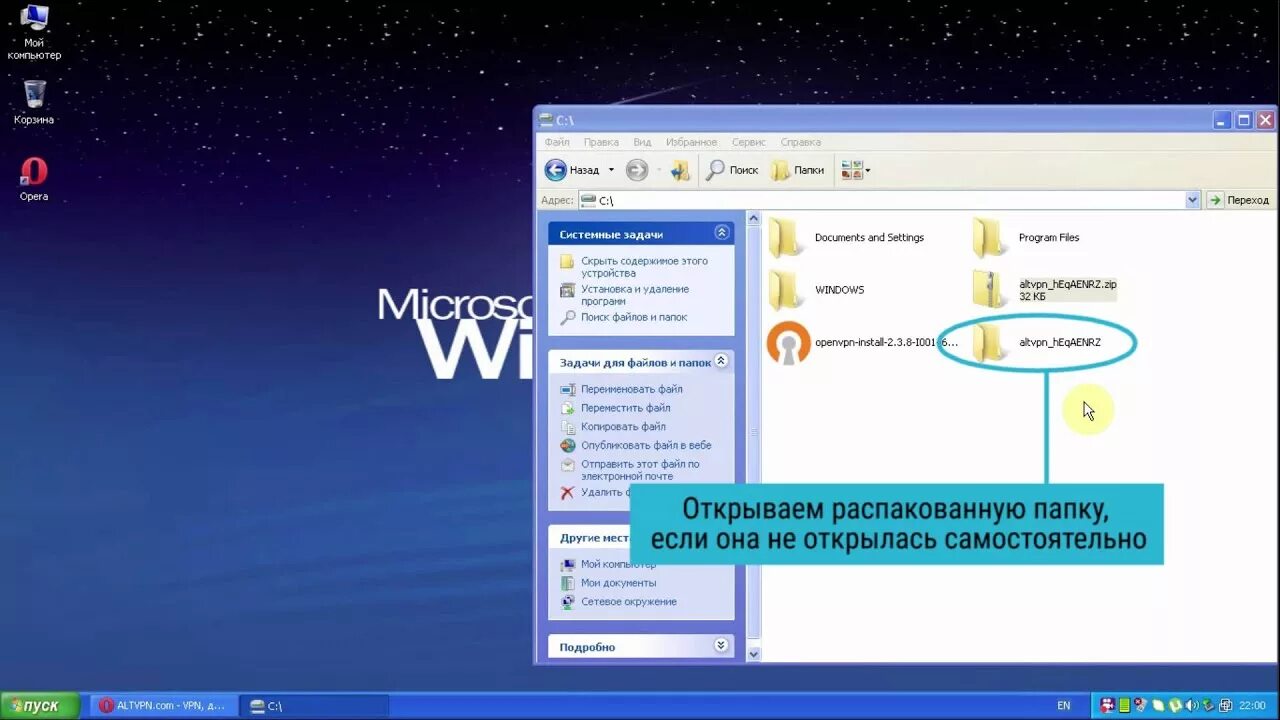
Task: Click Установка и удаление программ link
Action: point(634,295)
